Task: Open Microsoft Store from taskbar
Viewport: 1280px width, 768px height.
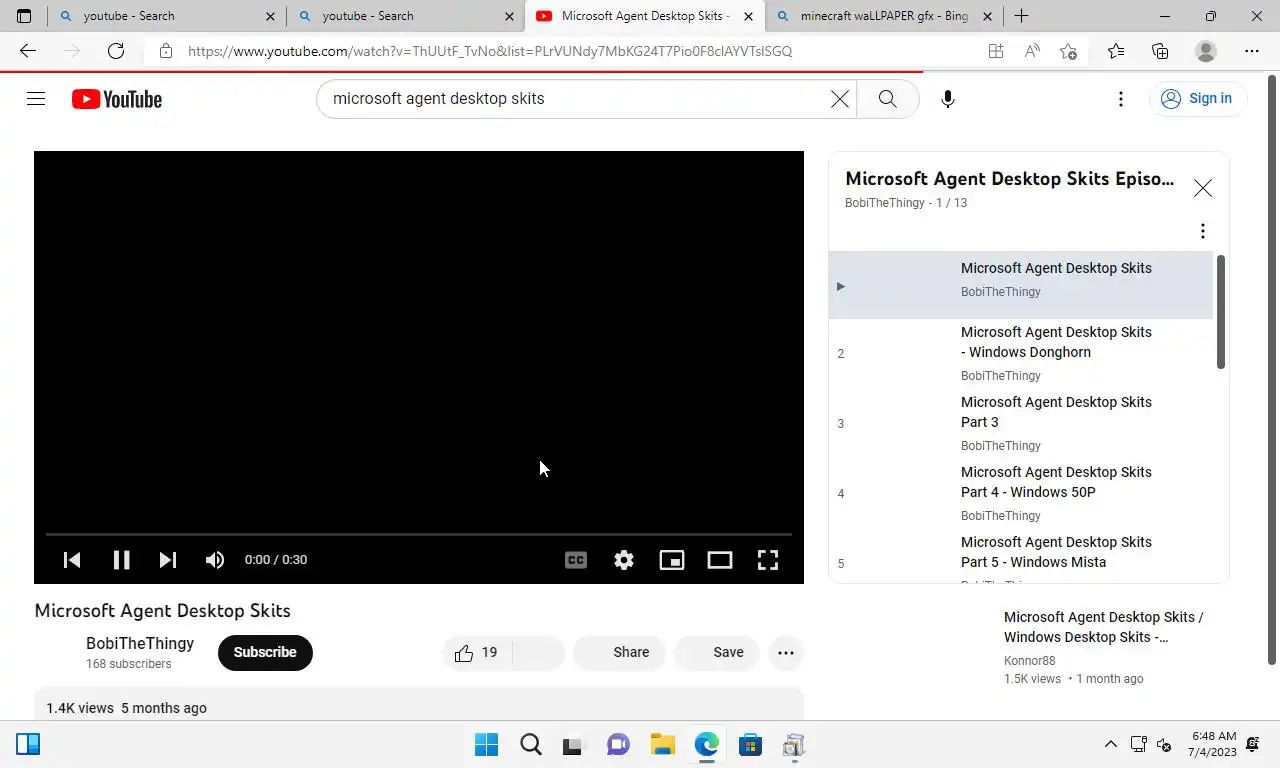Action: click(750, 745)
